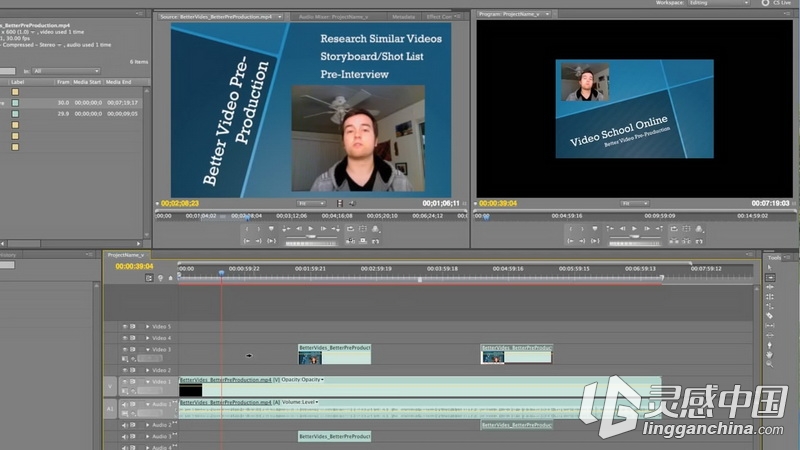Switch to Audio Mixer tab
The width and height of the screenshot is (800, 450).
pyautogui.click(x=334, y=17)
